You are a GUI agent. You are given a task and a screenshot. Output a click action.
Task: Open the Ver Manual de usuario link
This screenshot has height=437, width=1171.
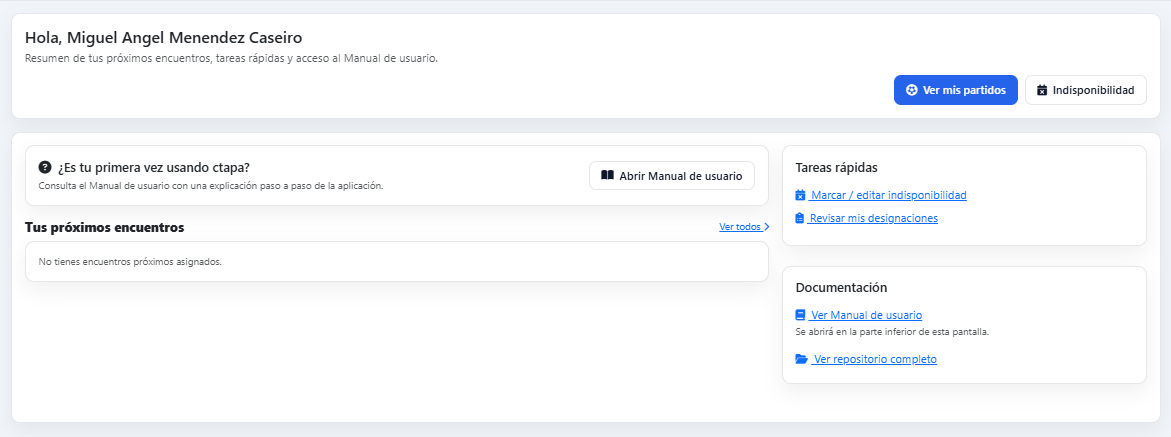pyautogui.click(x=866, y=315)
